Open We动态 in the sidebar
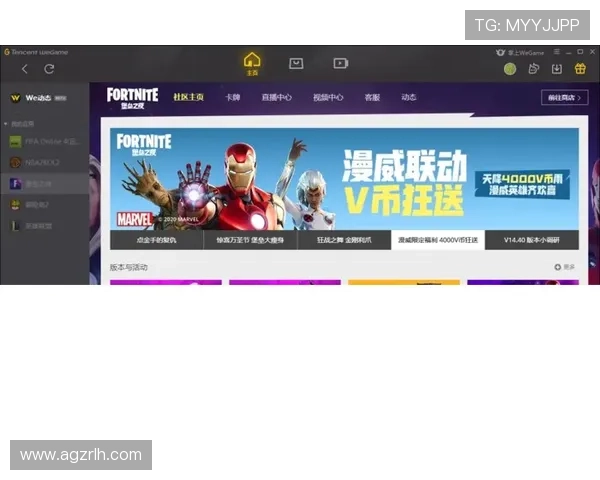This screenshot has height=480, width=600. coord(38,98)
